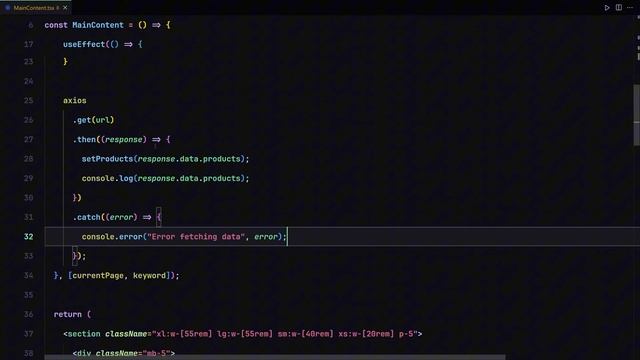
Task: Place cursor on 'axios' text
Action: [75, 100]
